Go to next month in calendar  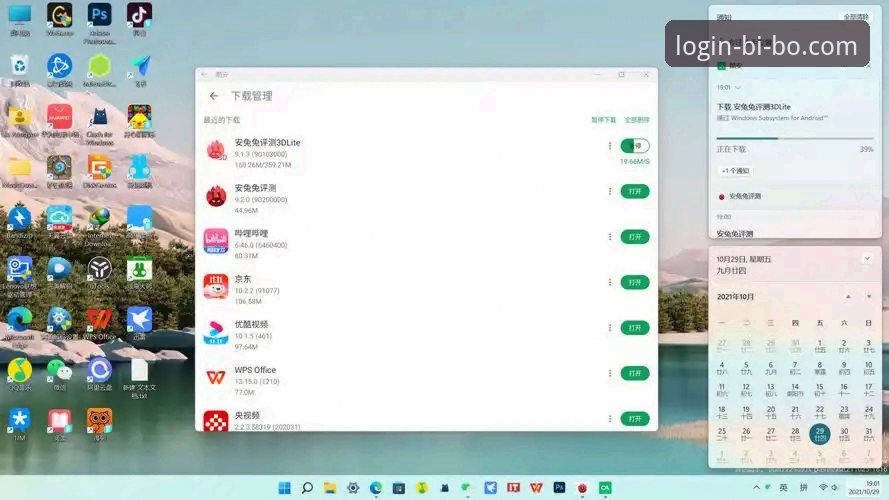click(x=869, y=297)
